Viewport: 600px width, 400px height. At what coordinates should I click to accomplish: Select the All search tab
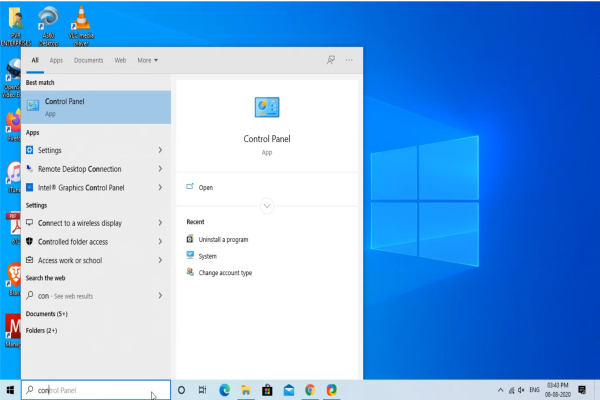click(x=35, y=60)
